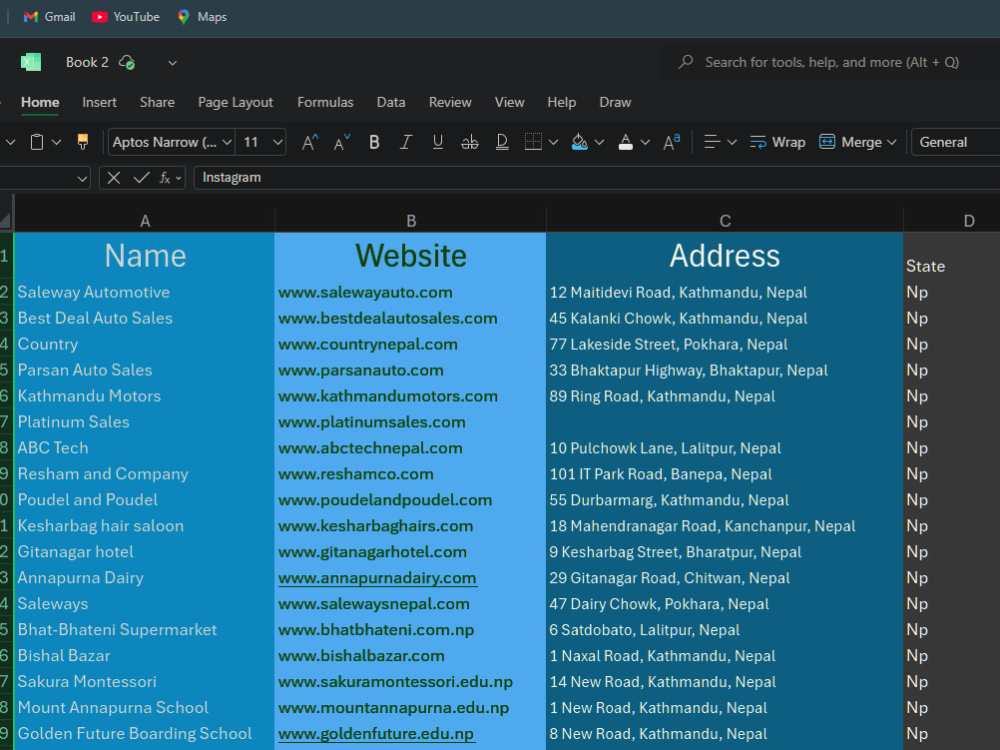
Task: Apply the fill color bucket
Action: point(580,142)
